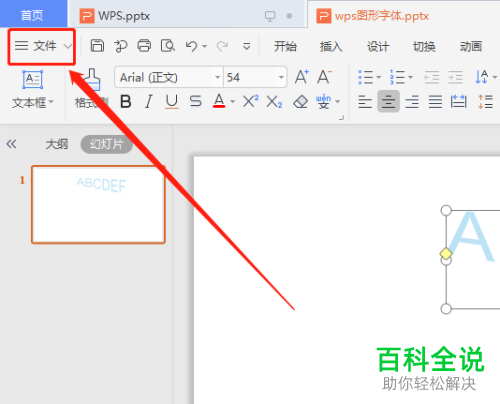The image size is (500, 404).
Task: Collapse the slide panel with double chevron
Action: coord(11,144)
